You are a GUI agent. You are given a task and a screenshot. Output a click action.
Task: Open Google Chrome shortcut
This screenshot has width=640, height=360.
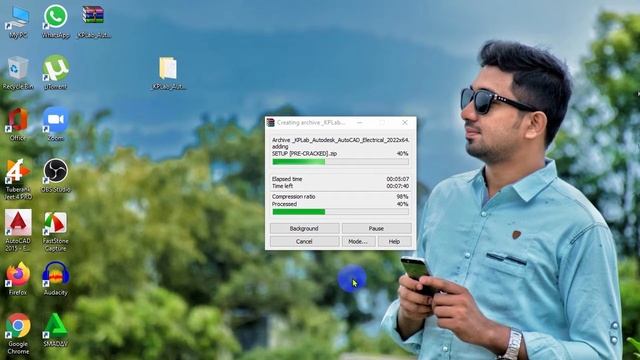[18, 333]
